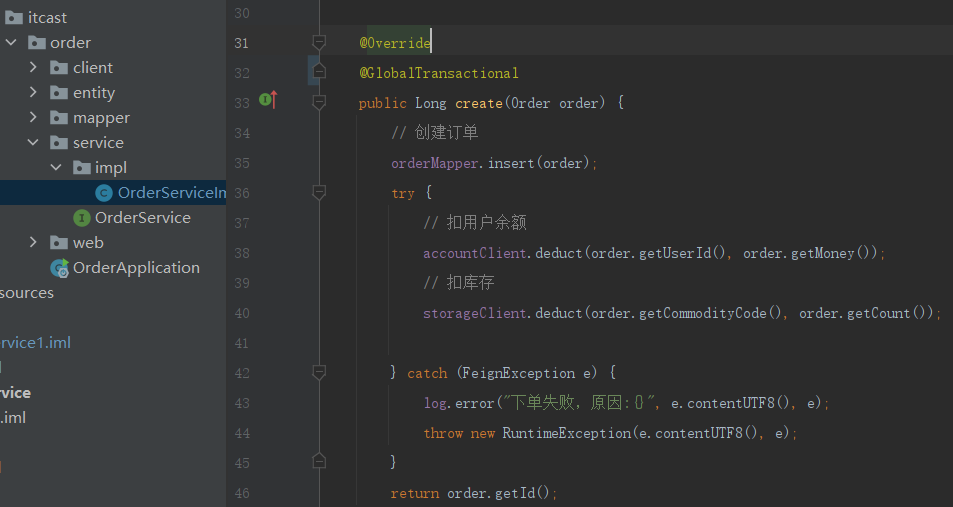Collapse the order folder
Viewport: 953px width, 507px height.
coord(11,43)
